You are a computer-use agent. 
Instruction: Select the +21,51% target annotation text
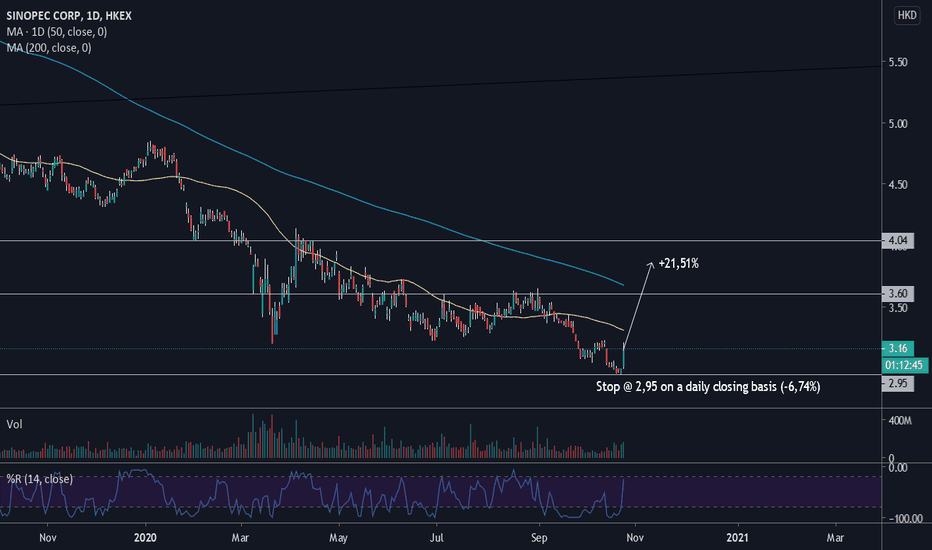(678, 263)
